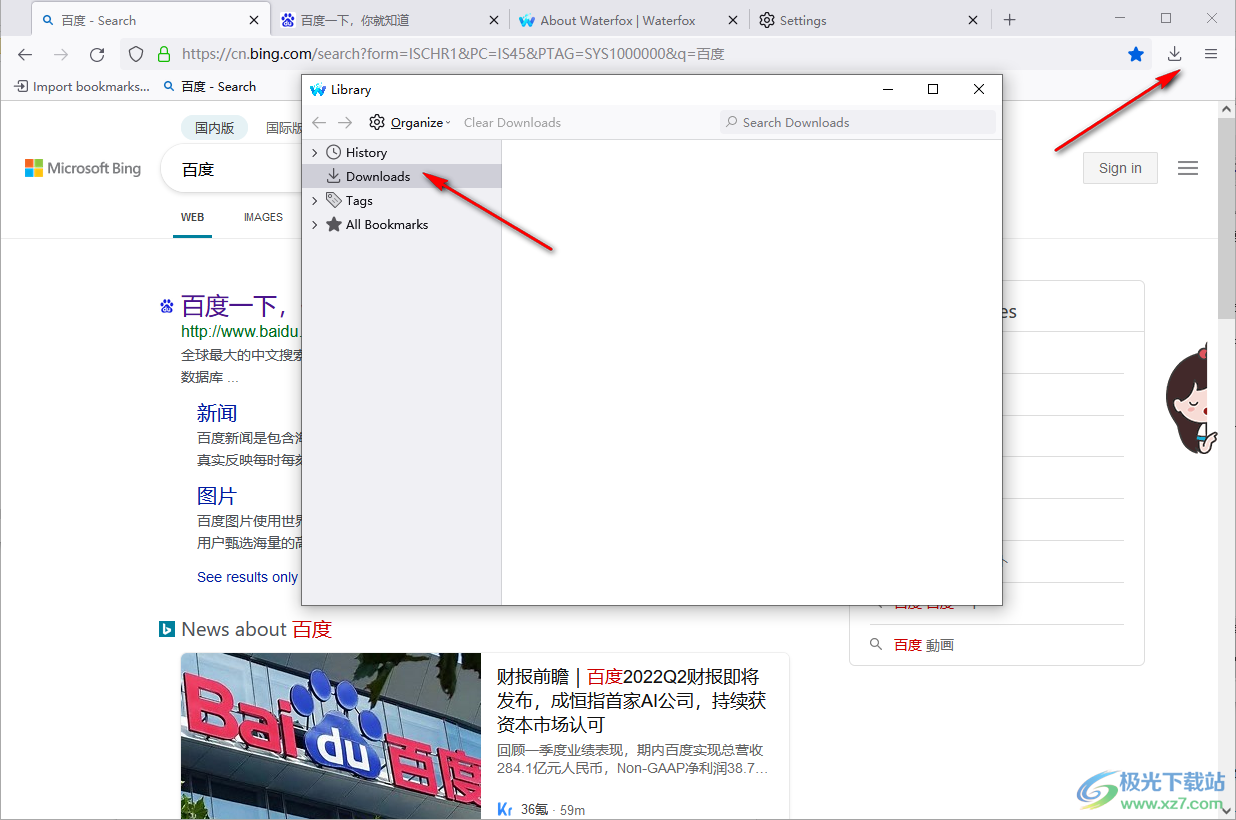Expand the History tree node
The image size is (1236, 820).
pyautogui.click(x=315, y=153)
